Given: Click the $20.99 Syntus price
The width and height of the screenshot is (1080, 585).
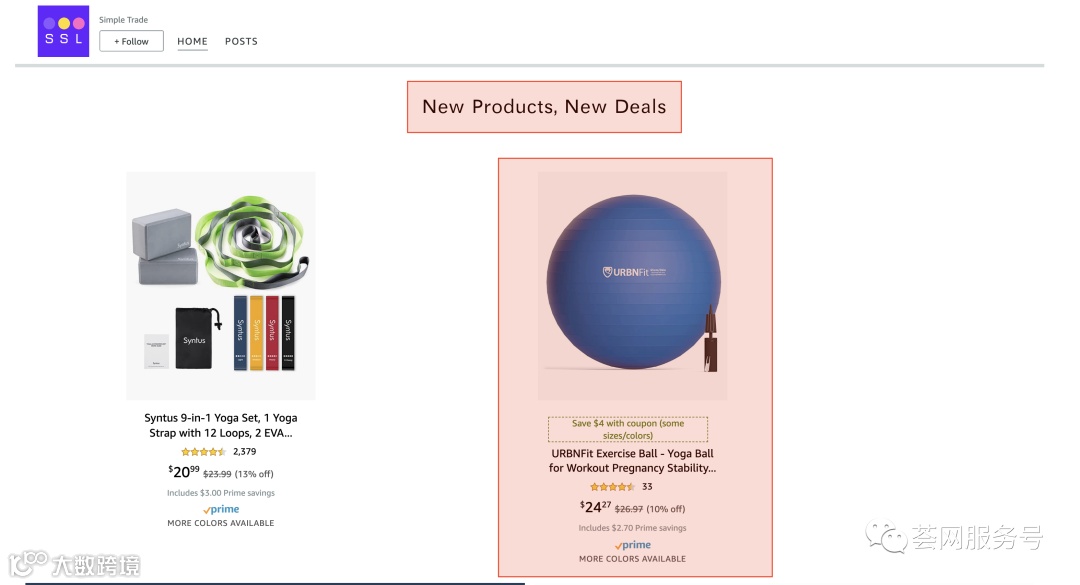Looking at the screenshot, I should [184, 472].
